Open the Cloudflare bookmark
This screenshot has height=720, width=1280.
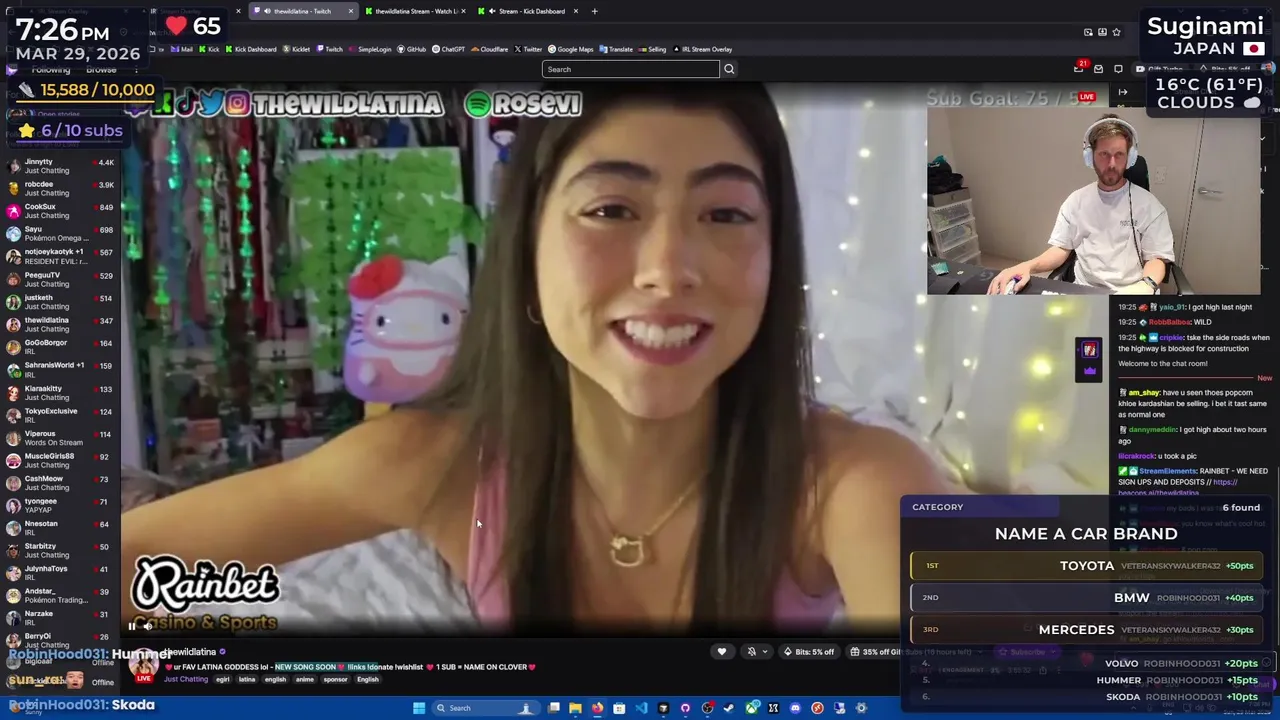pos(490,49)
